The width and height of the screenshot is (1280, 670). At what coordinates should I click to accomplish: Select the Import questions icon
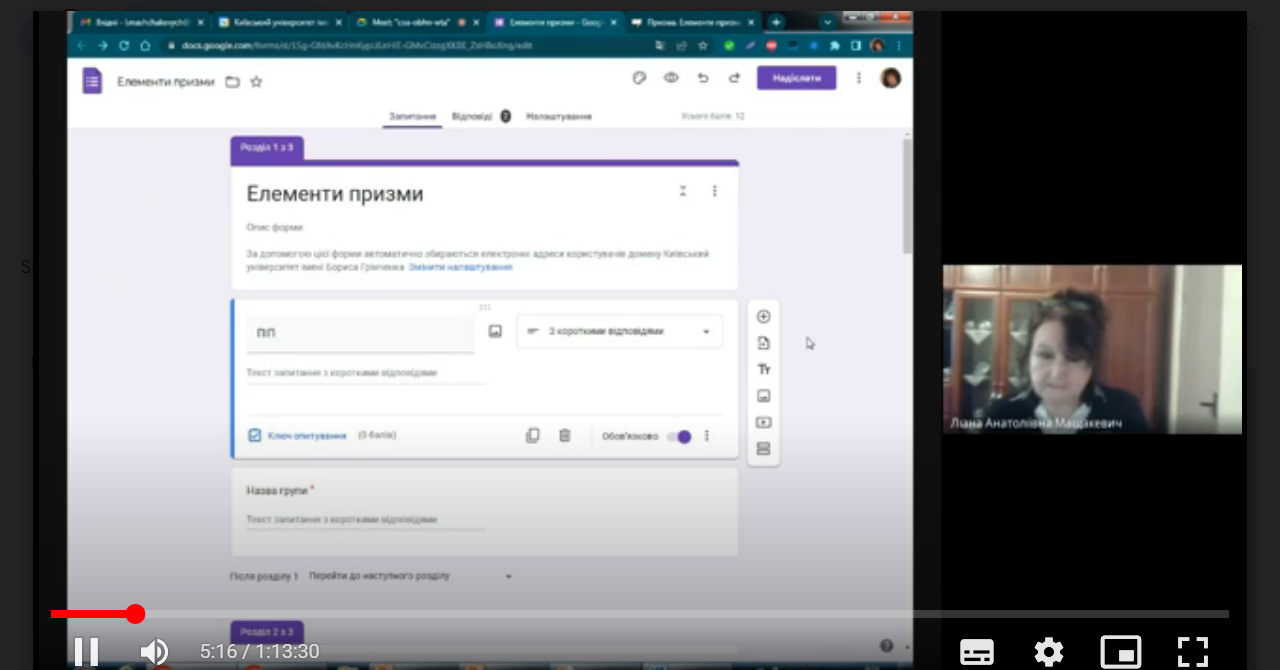763,343
